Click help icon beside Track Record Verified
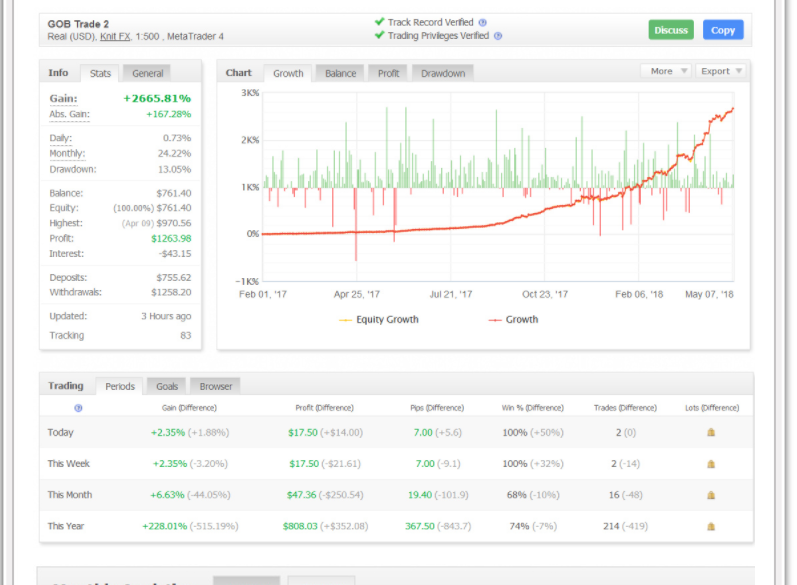The image size is (797, 585). click(482, 22)
